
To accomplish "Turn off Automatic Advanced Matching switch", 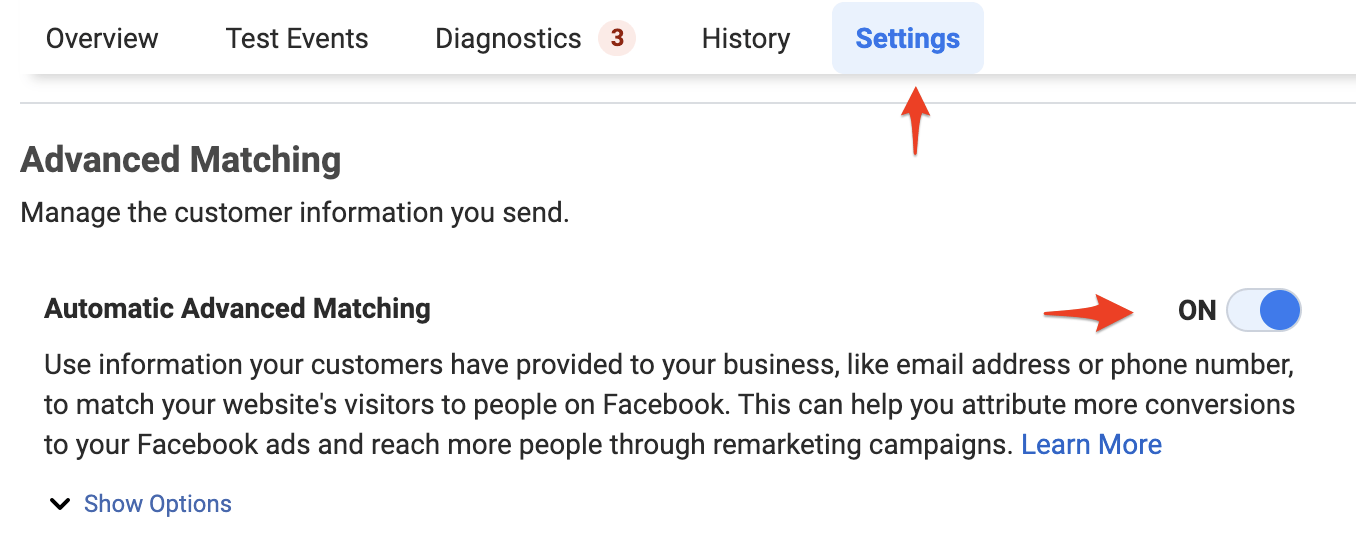I will (1264, 310).
